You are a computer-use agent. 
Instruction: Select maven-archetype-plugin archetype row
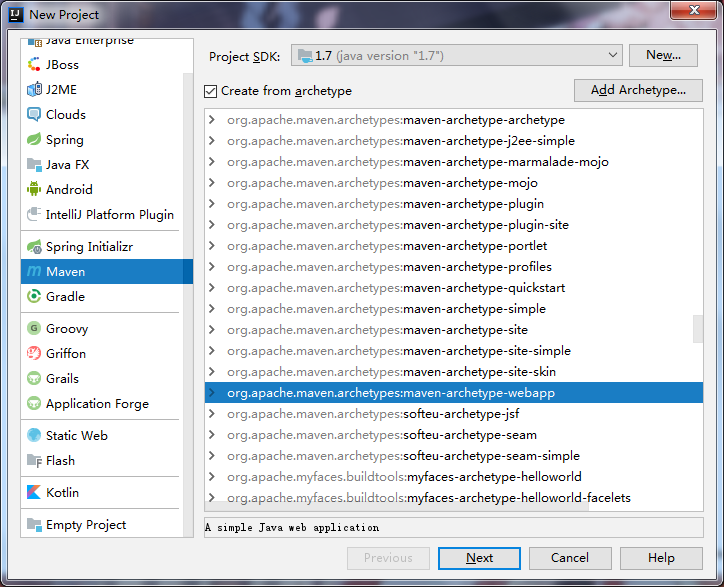click(454, 204)
